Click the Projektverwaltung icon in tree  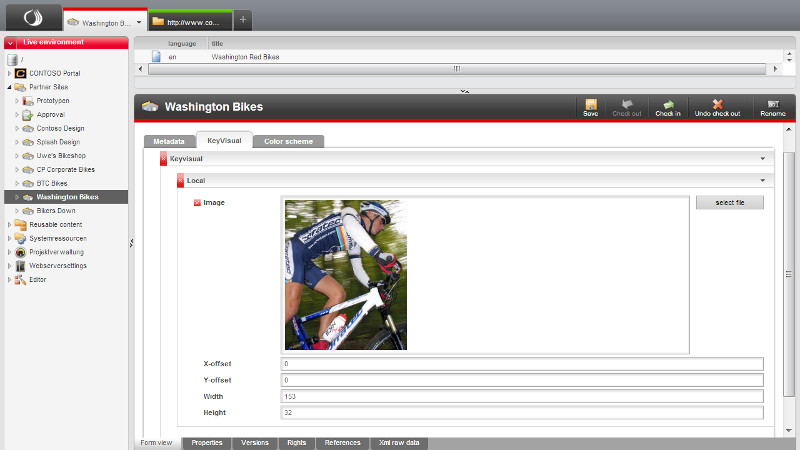[20, 253]
